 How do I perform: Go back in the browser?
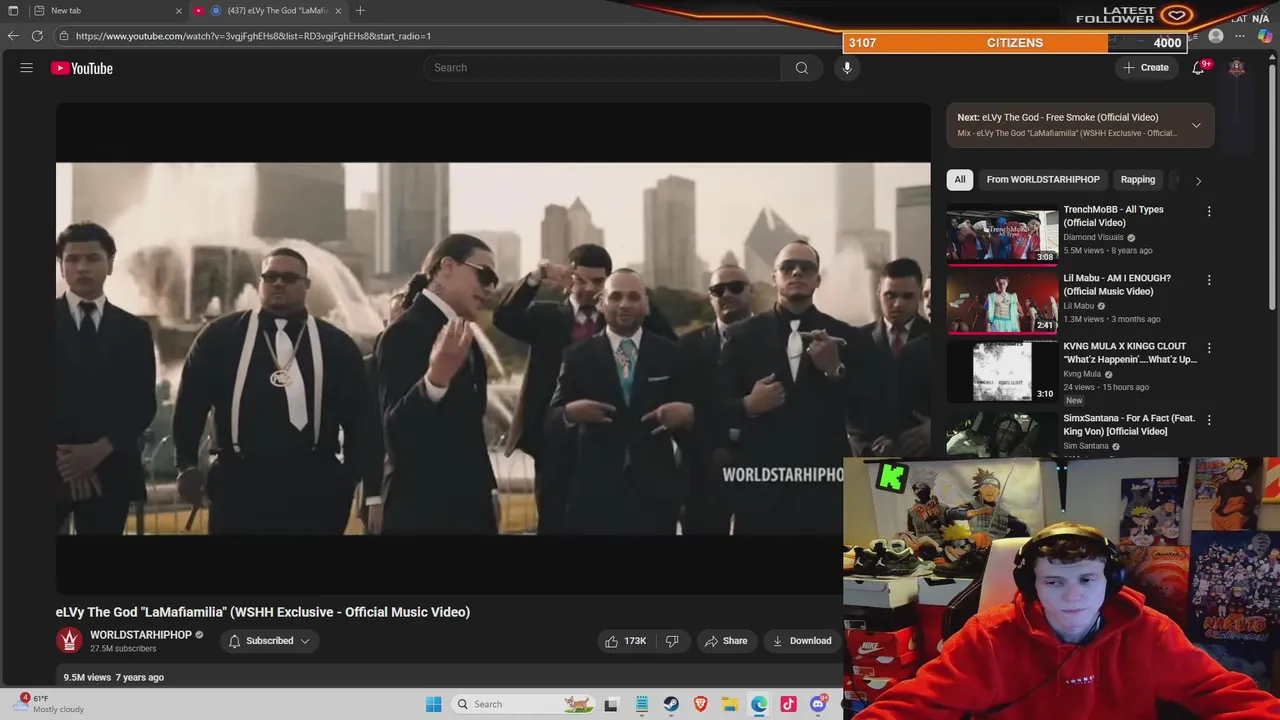pos(12,36)
